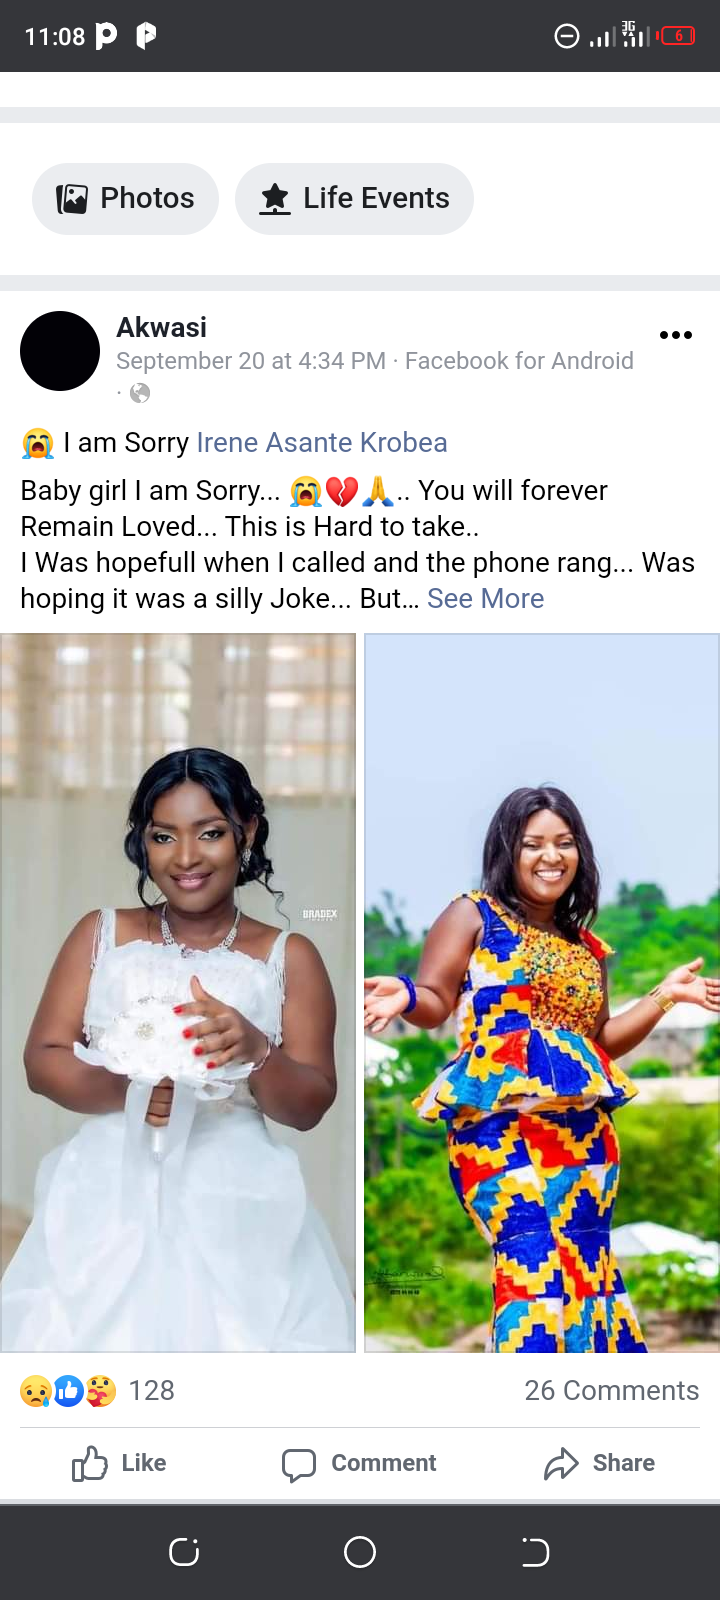Image resolution: width=720 pixels, height=1600 pixels.
Task: Tap the thumbs-up Like icon
Action: (x=90, y=1463)
